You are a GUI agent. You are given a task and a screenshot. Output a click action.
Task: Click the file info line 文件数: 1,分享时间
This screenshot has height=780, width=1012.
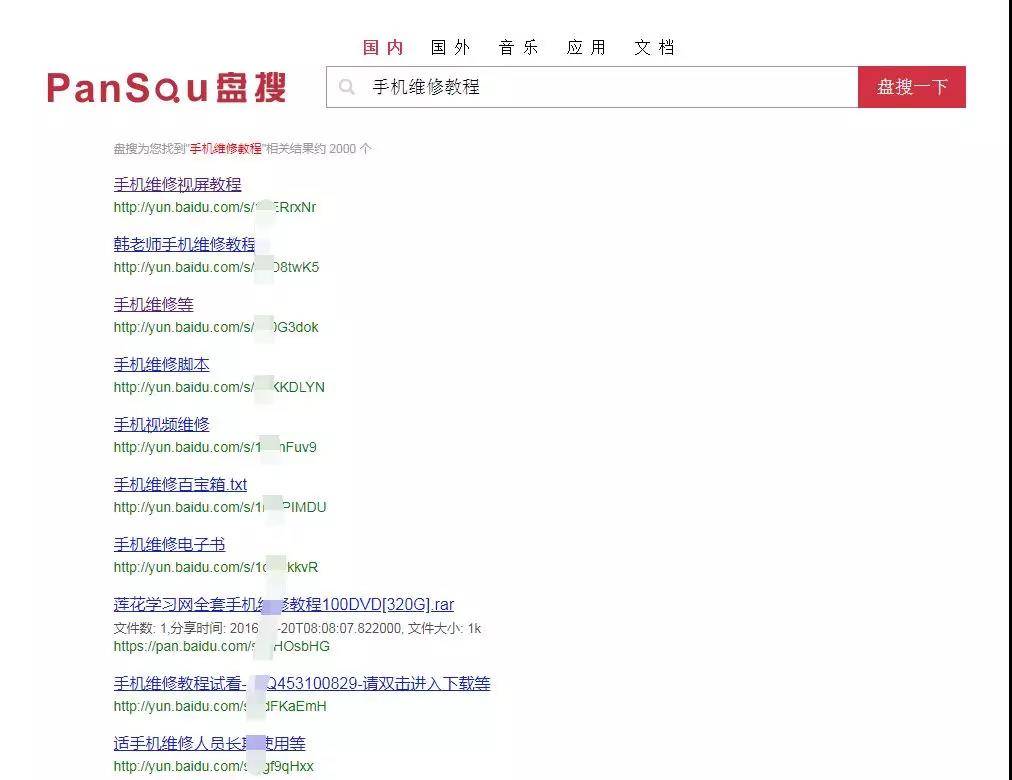point(297,628)
